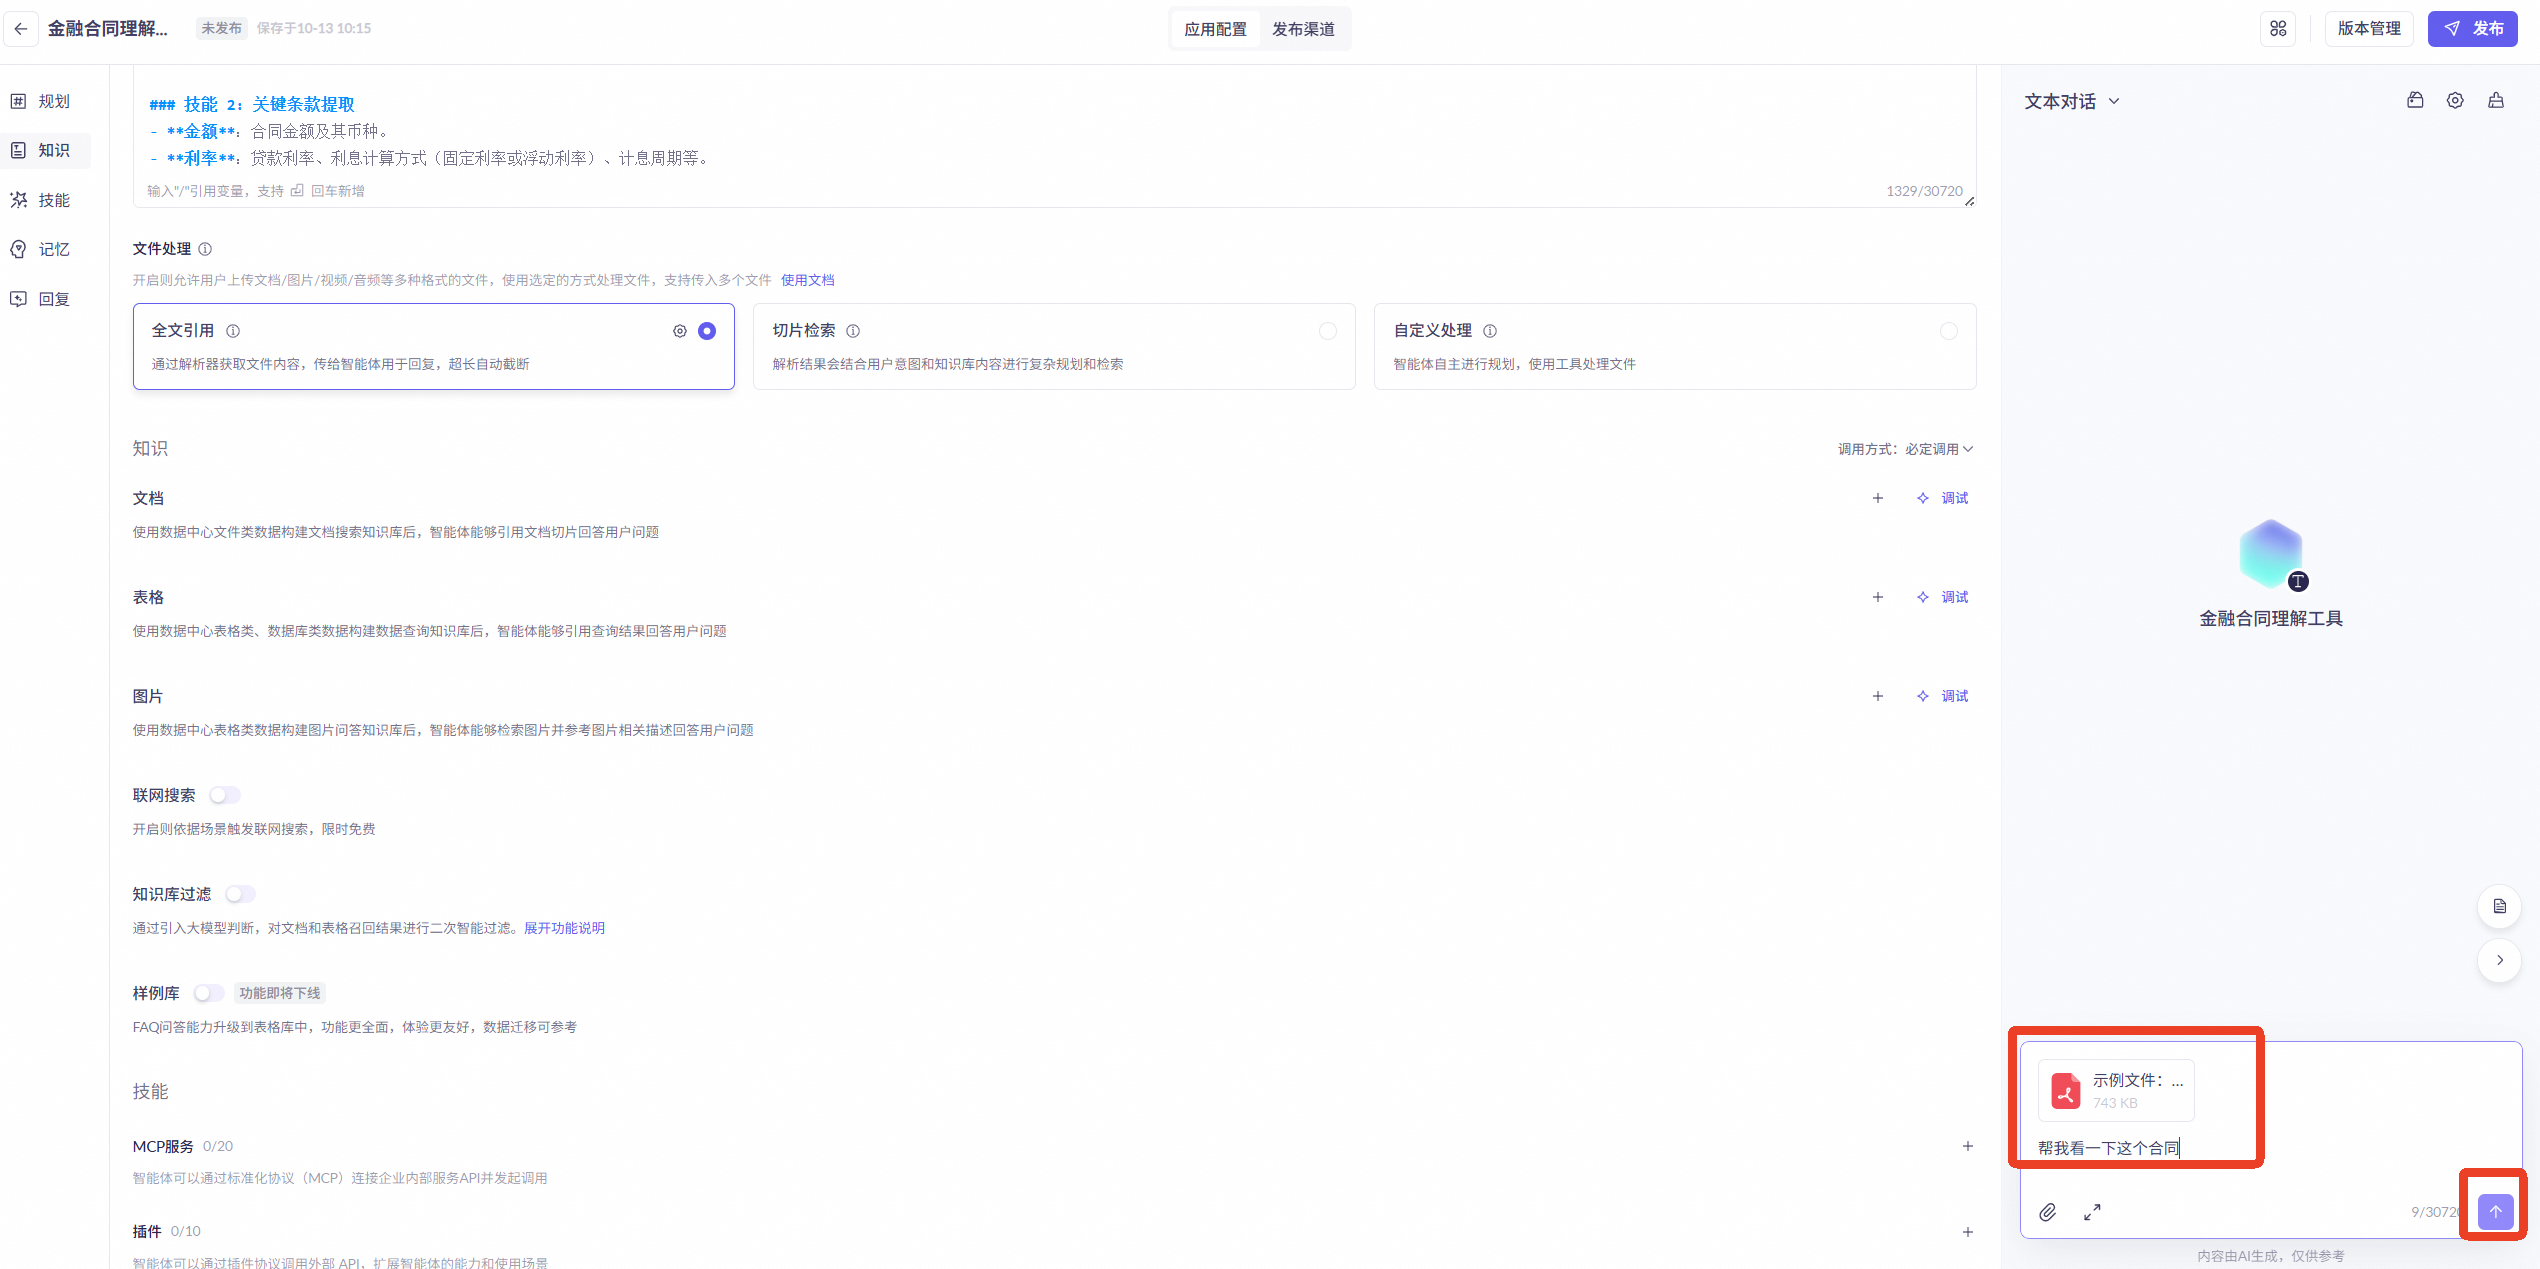Open the 文本对话 dropdown
Image resolution: width=2540 pixels, height=1269 pixels.
[2072, 102]
